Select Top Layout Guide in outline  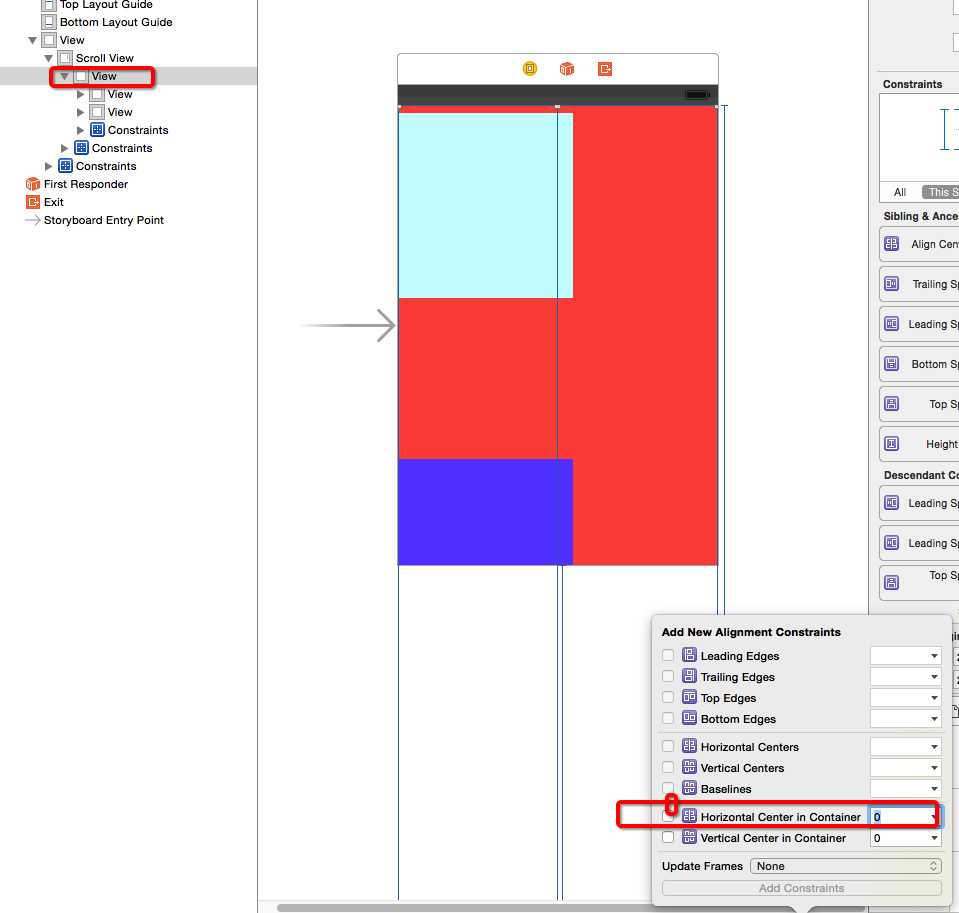click(x=106, y=5)
